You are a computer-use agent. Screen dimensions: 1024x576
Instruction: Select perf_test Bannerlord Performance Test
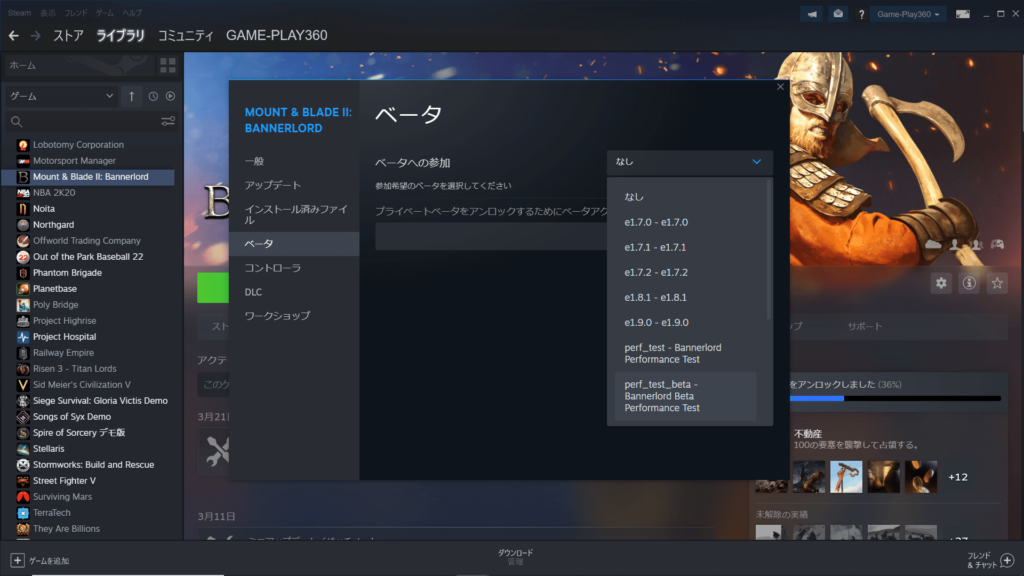(x=686, y=353)
